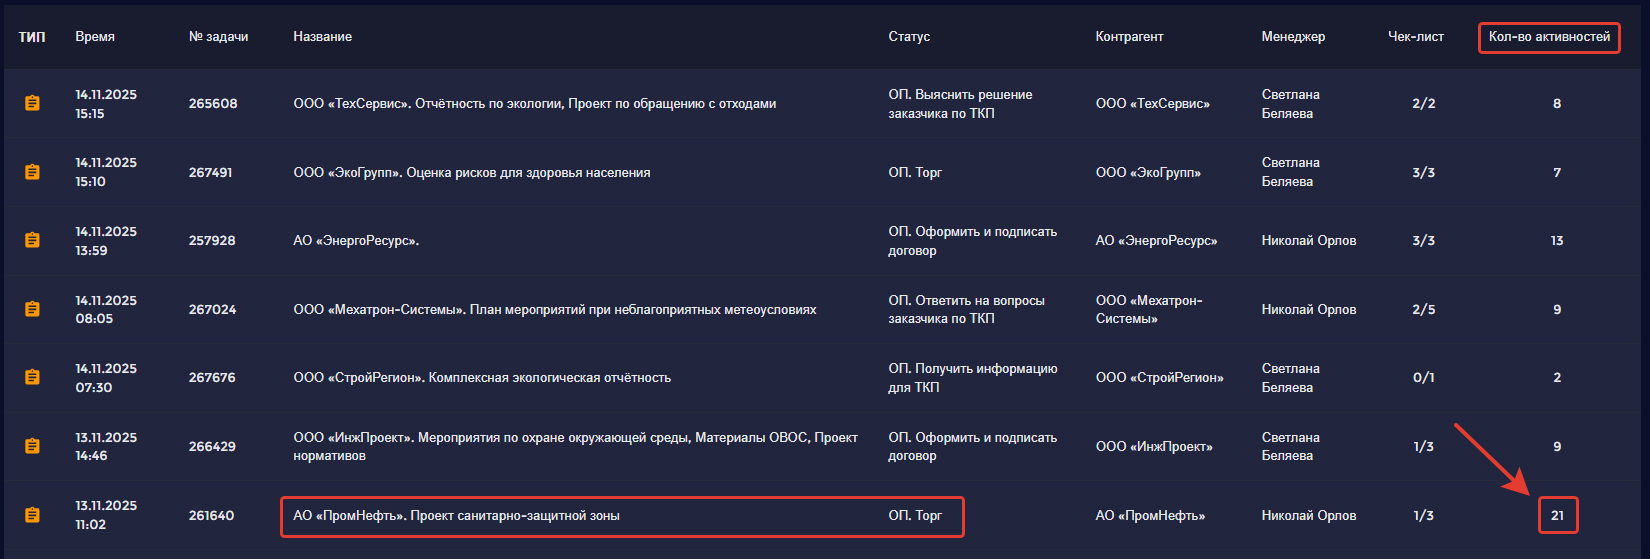This screenshot has width=1650, height=559.
Task: Click task icon for task 257928
Action: [x=32, y=240]
